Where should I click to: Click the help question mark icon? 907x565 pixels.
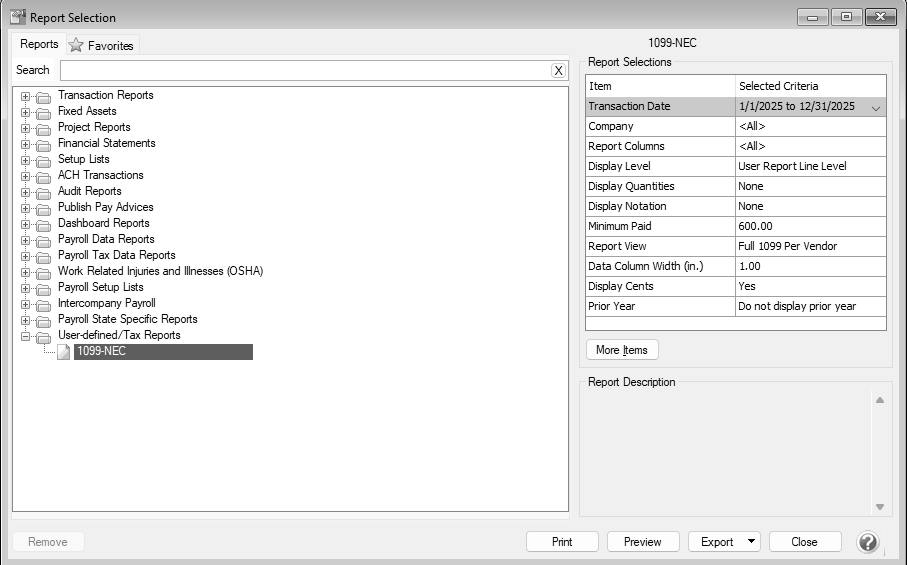coord(868,542)
